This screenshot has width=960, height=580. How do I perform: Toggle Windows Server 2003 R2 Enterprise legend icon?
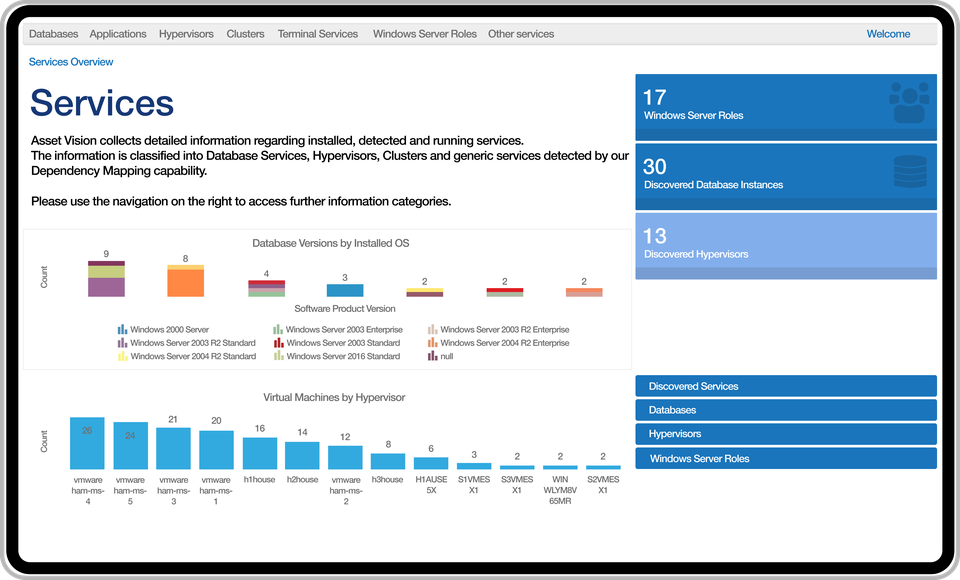432,330
